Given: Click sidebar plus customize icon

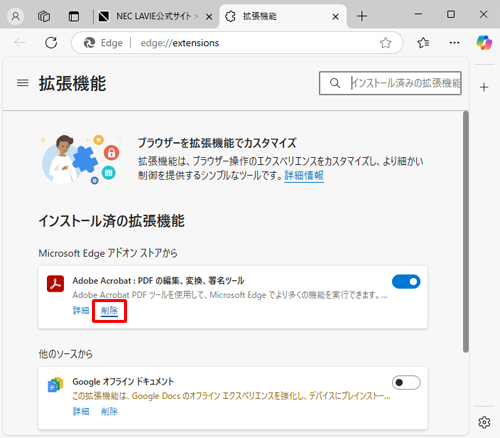Looking at the screenshot, I should pyautogui.click(x=484, y=87).
